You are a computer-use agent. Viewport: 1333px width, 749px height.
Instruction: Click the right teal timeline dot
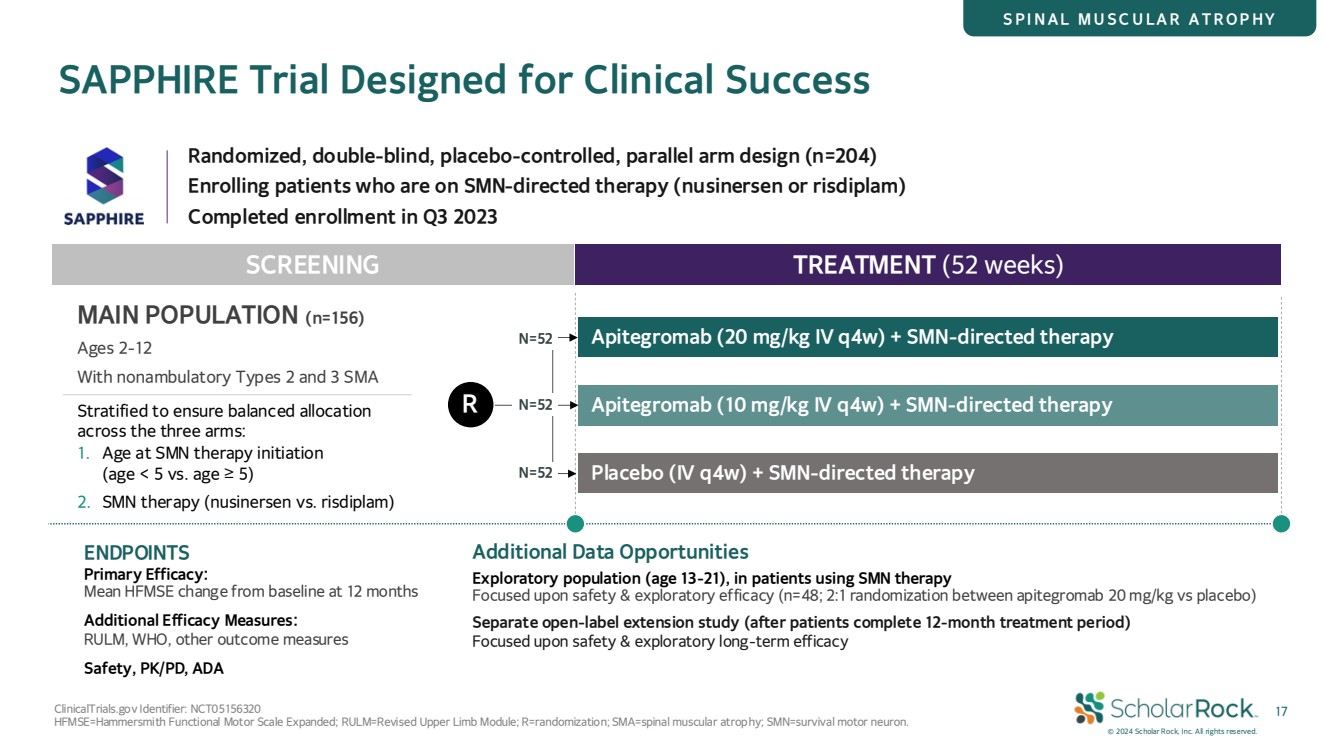click(1281, 523)
